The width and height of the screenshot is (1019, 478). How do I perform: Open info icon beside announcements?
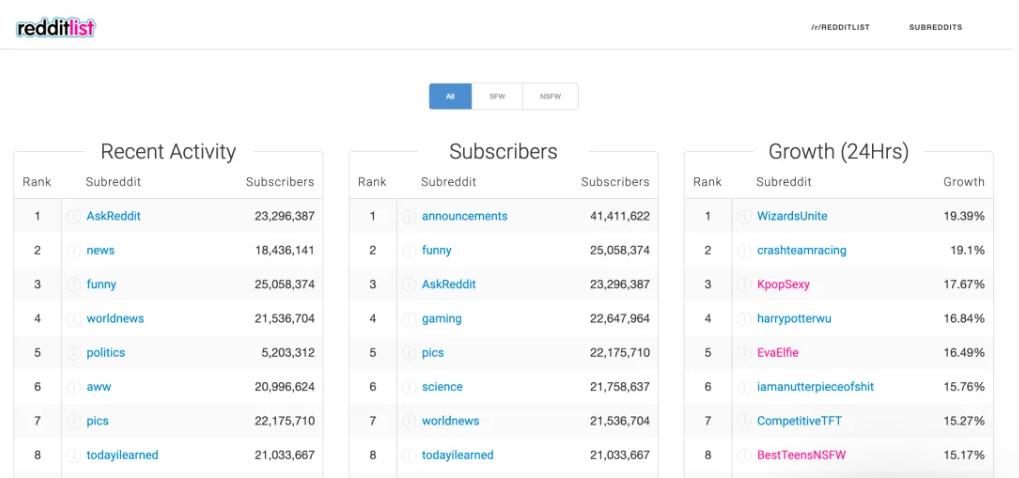[x=409, y=216]
